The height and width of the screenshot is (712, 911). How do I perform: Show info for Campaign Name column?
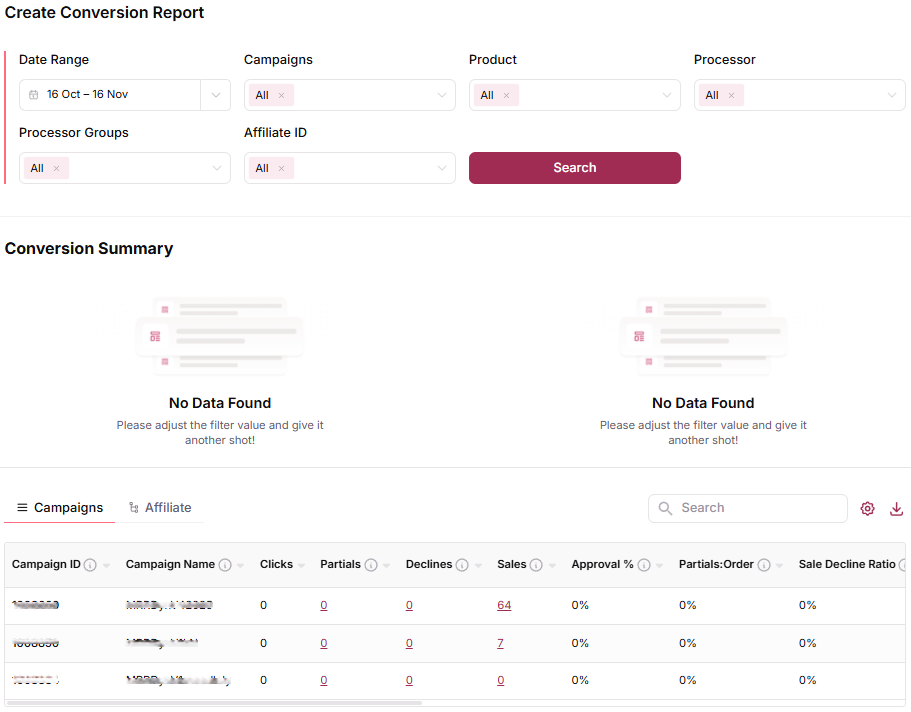225,565
